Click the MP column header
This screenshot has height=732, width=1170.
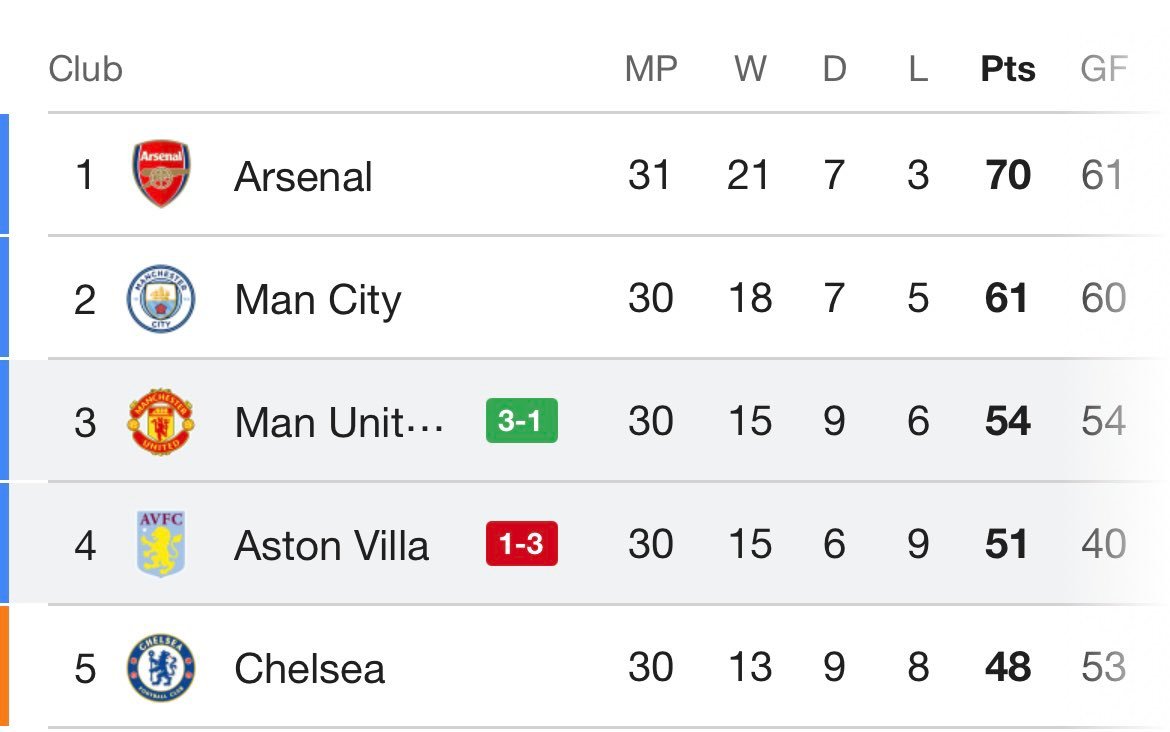650,69
